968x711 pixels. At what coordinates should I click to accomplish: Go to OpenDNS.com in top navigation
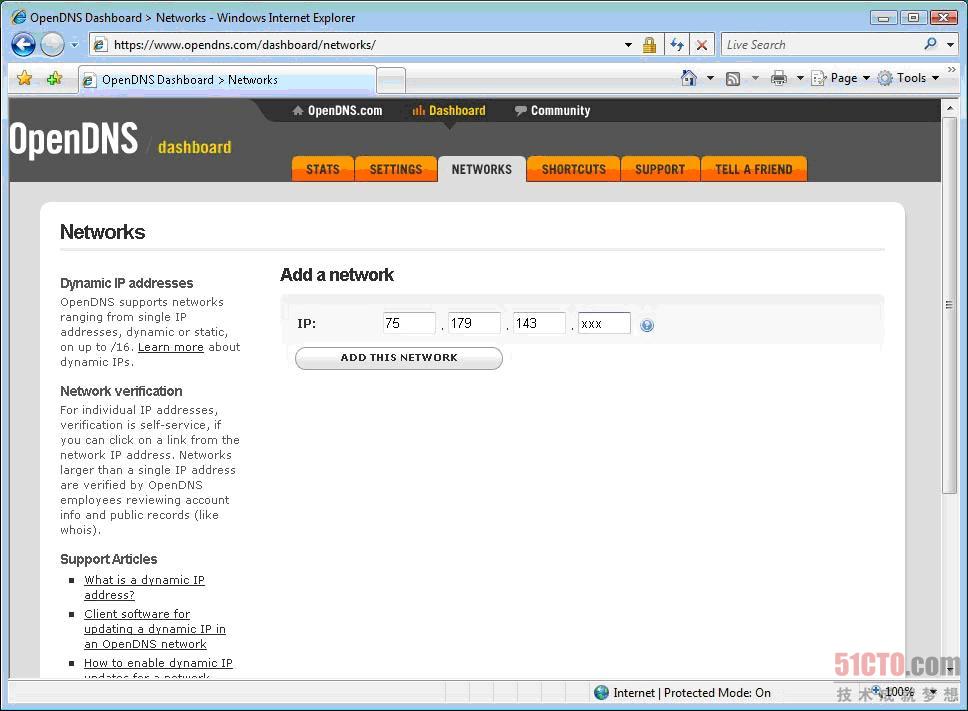[337, 110]
